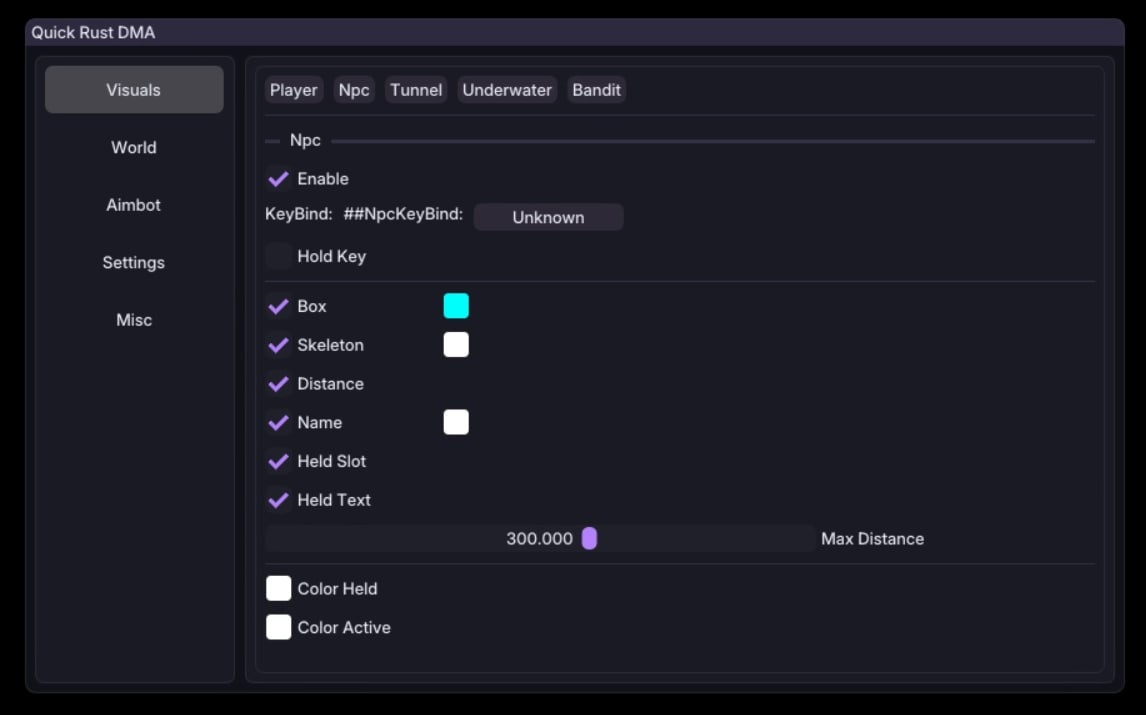Select the Bandit tab
The width and height of the screenshot is (1146, 715).
596,90
